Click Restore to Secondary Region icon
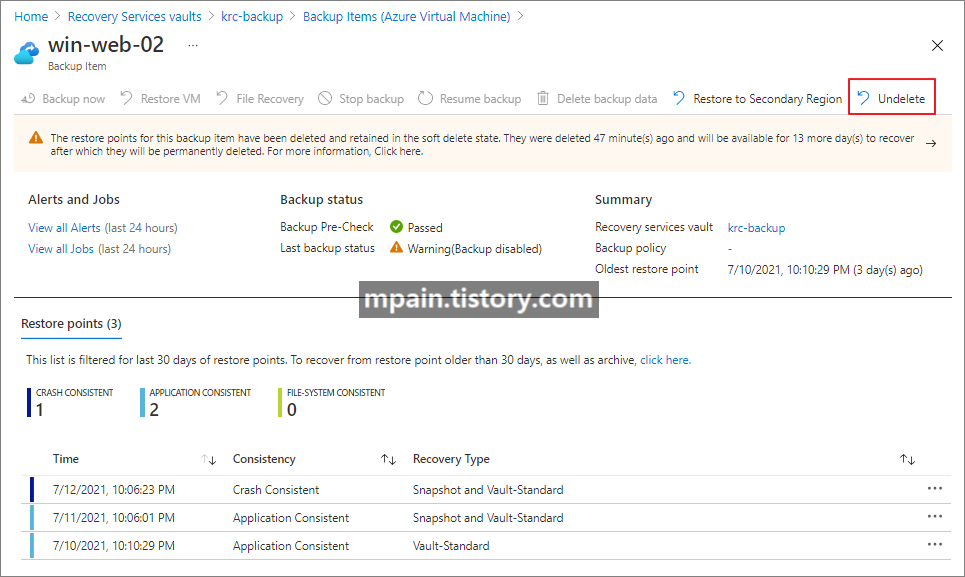 (679, 98)
